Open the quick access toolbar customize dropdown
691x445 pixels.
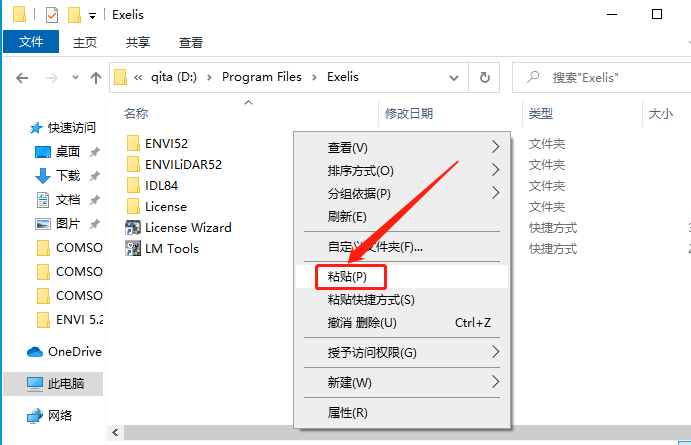92,16
